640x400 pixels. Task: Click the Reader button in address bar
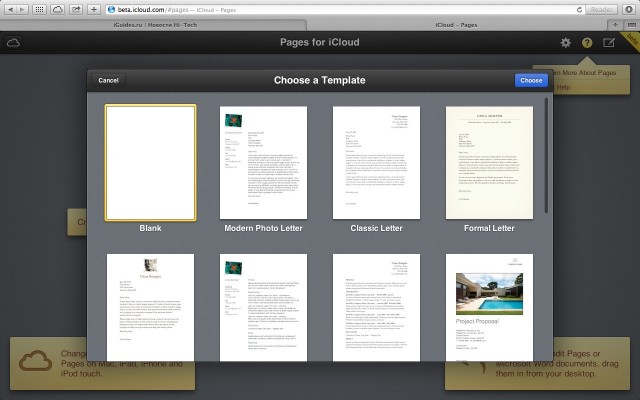601,9
